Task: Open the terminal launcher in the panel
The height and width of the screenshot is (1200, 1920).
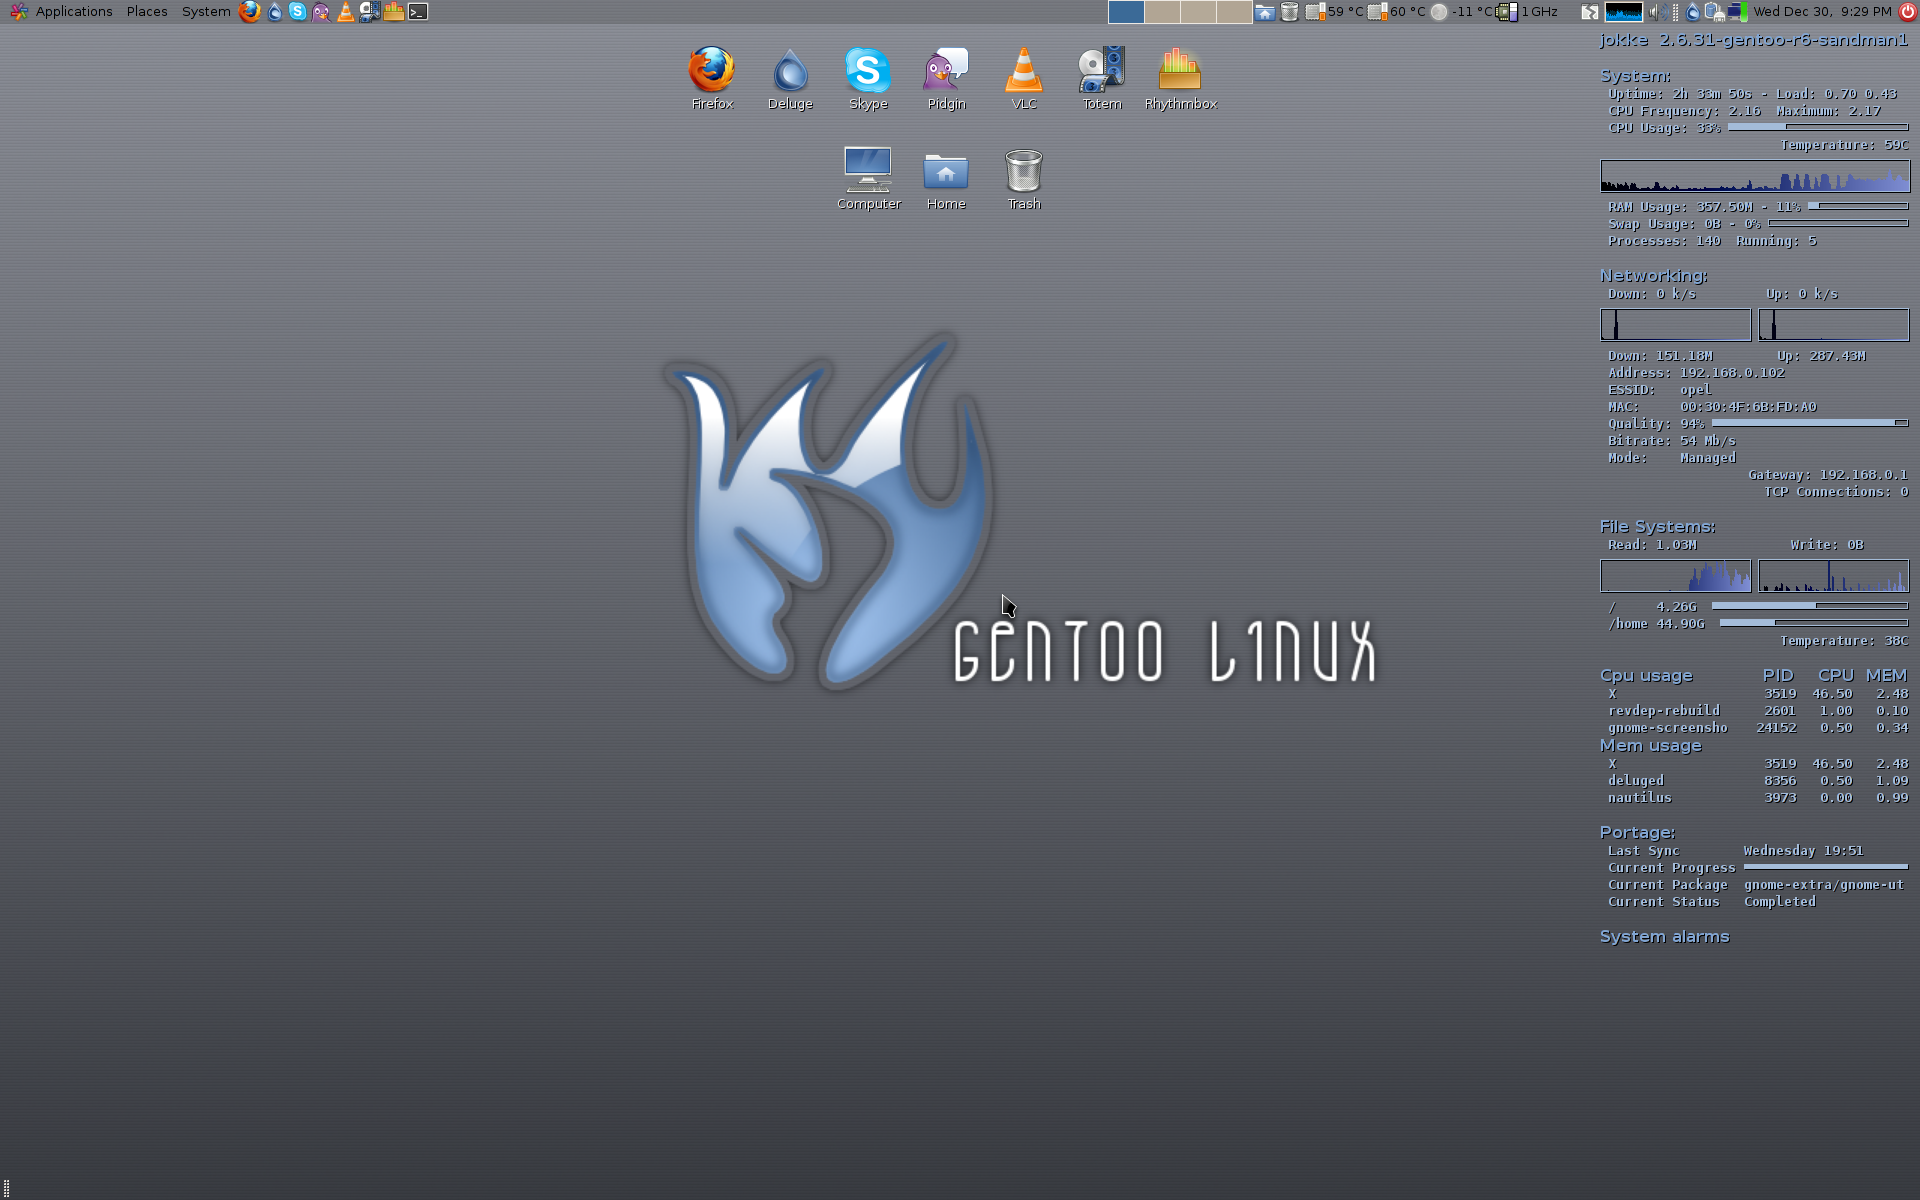Action: click(x=418, y=12)
